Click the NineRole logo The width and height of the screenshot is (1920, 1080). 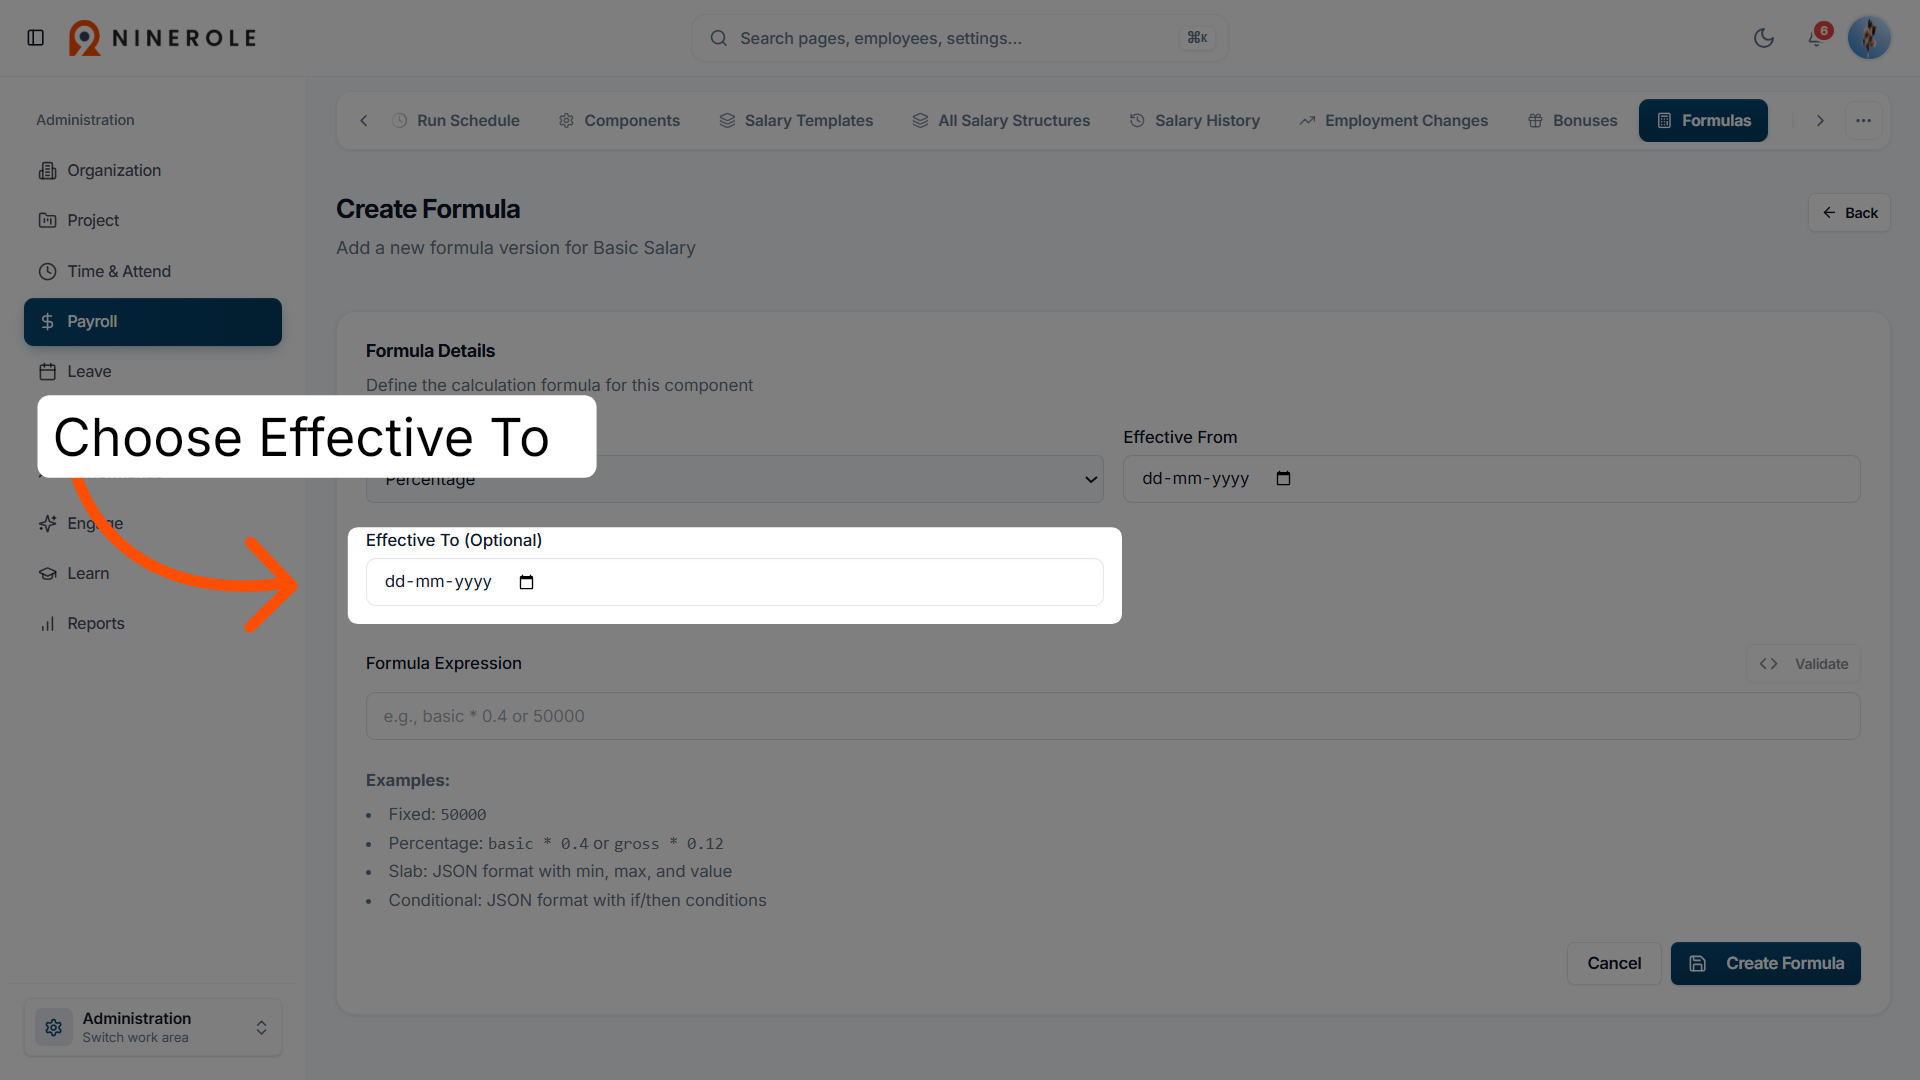pos(162,38)
